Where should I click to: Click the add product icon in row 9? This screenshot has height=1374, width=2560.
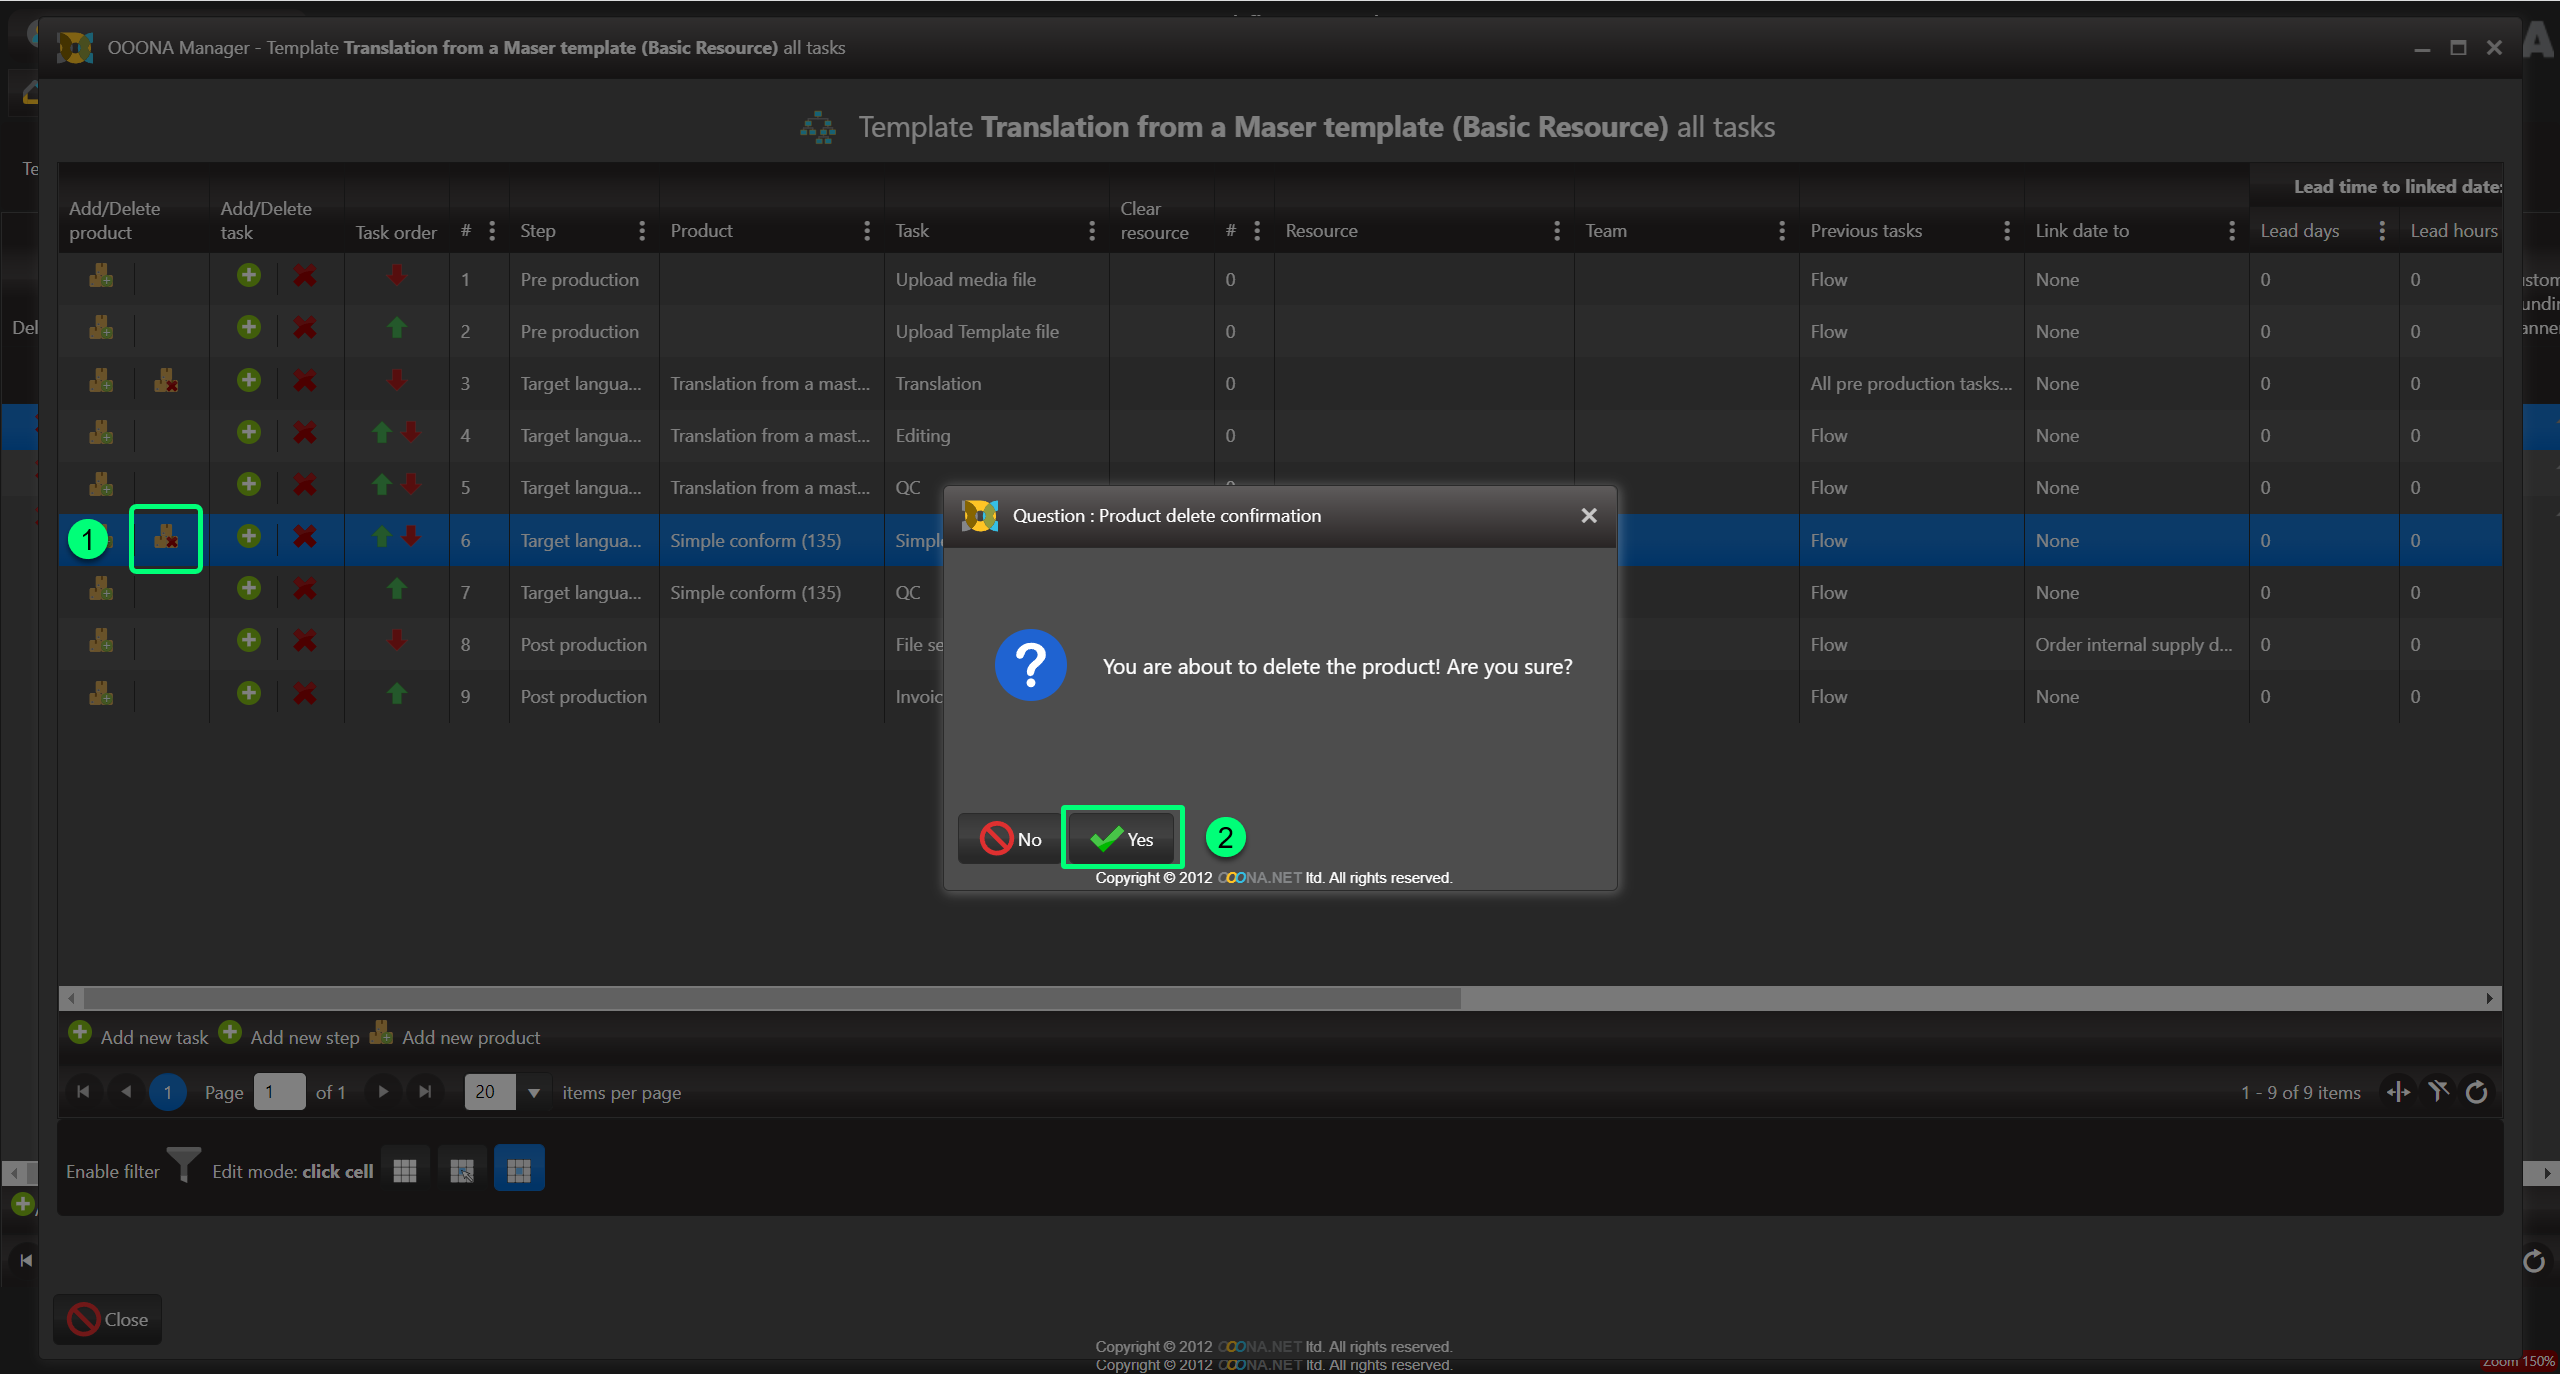[x=101, y=694]
